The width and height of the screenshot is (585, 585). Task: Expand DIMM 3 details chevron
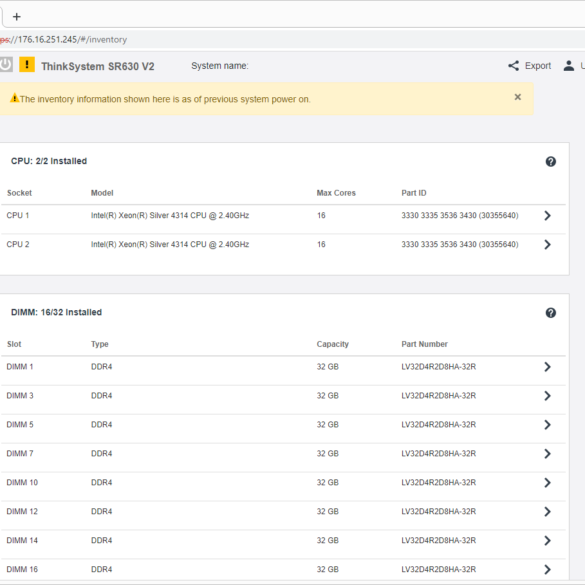547,396
